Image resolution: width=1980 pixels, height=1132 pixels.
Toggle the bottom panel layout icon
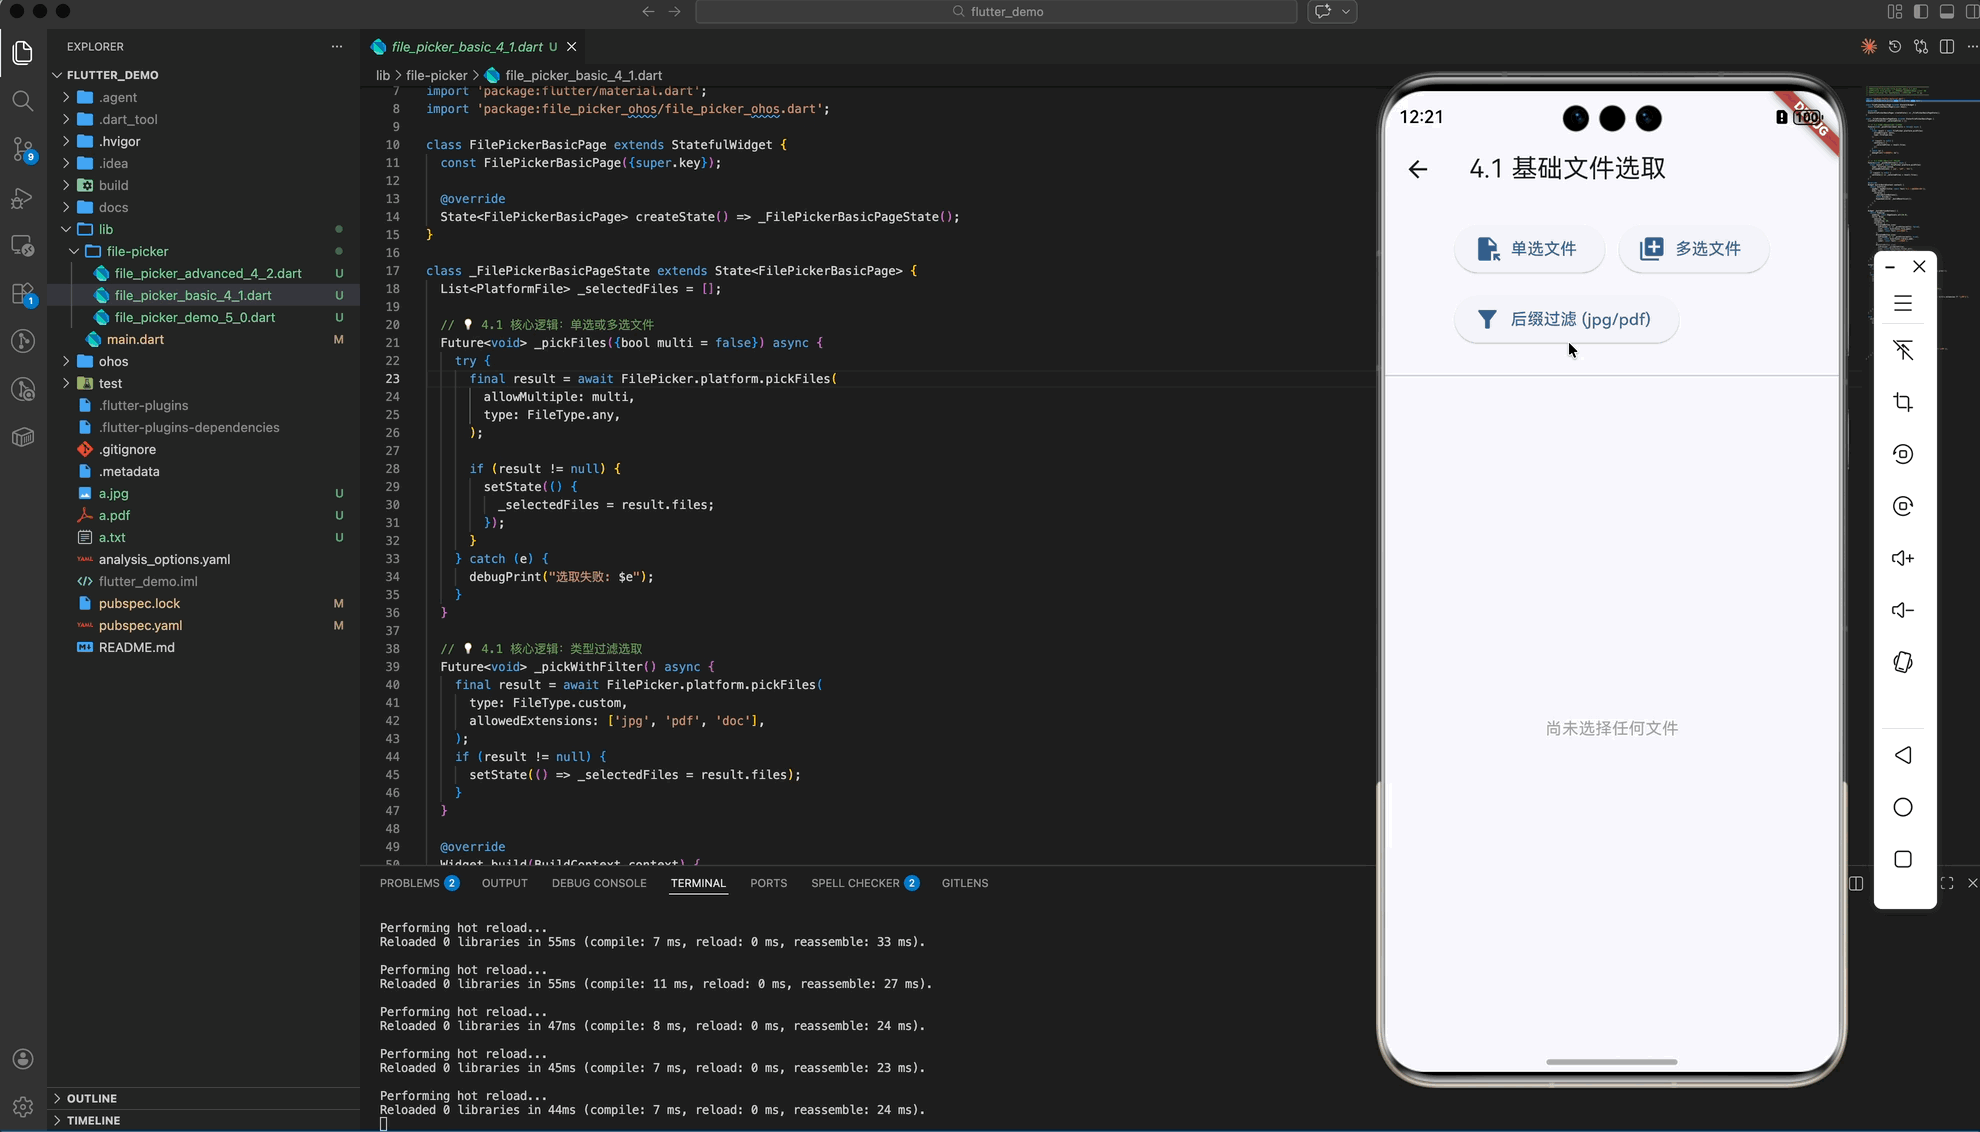(1947, 12)
